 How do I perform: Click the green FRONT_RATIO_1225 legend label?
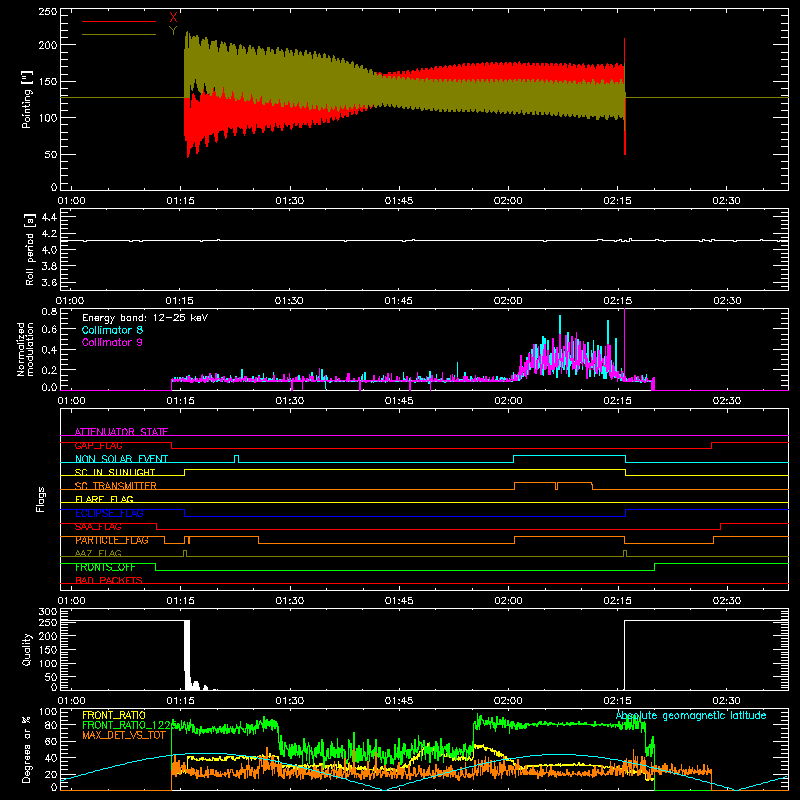(x=129, y=725)
